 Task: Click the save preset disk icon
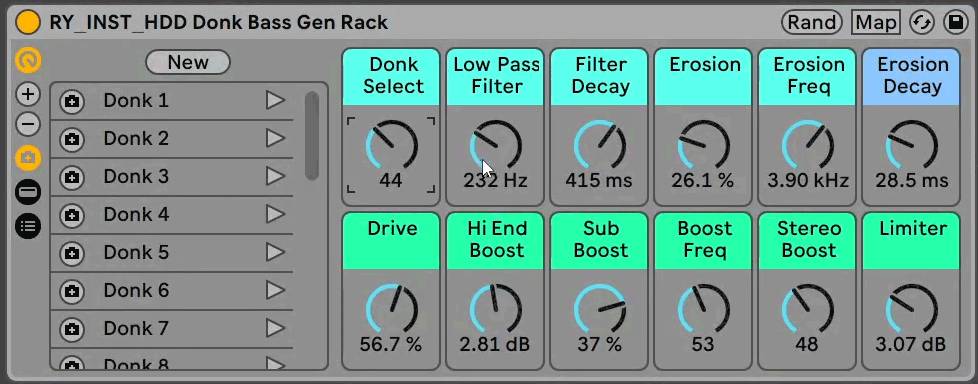[x=955, y=23]
